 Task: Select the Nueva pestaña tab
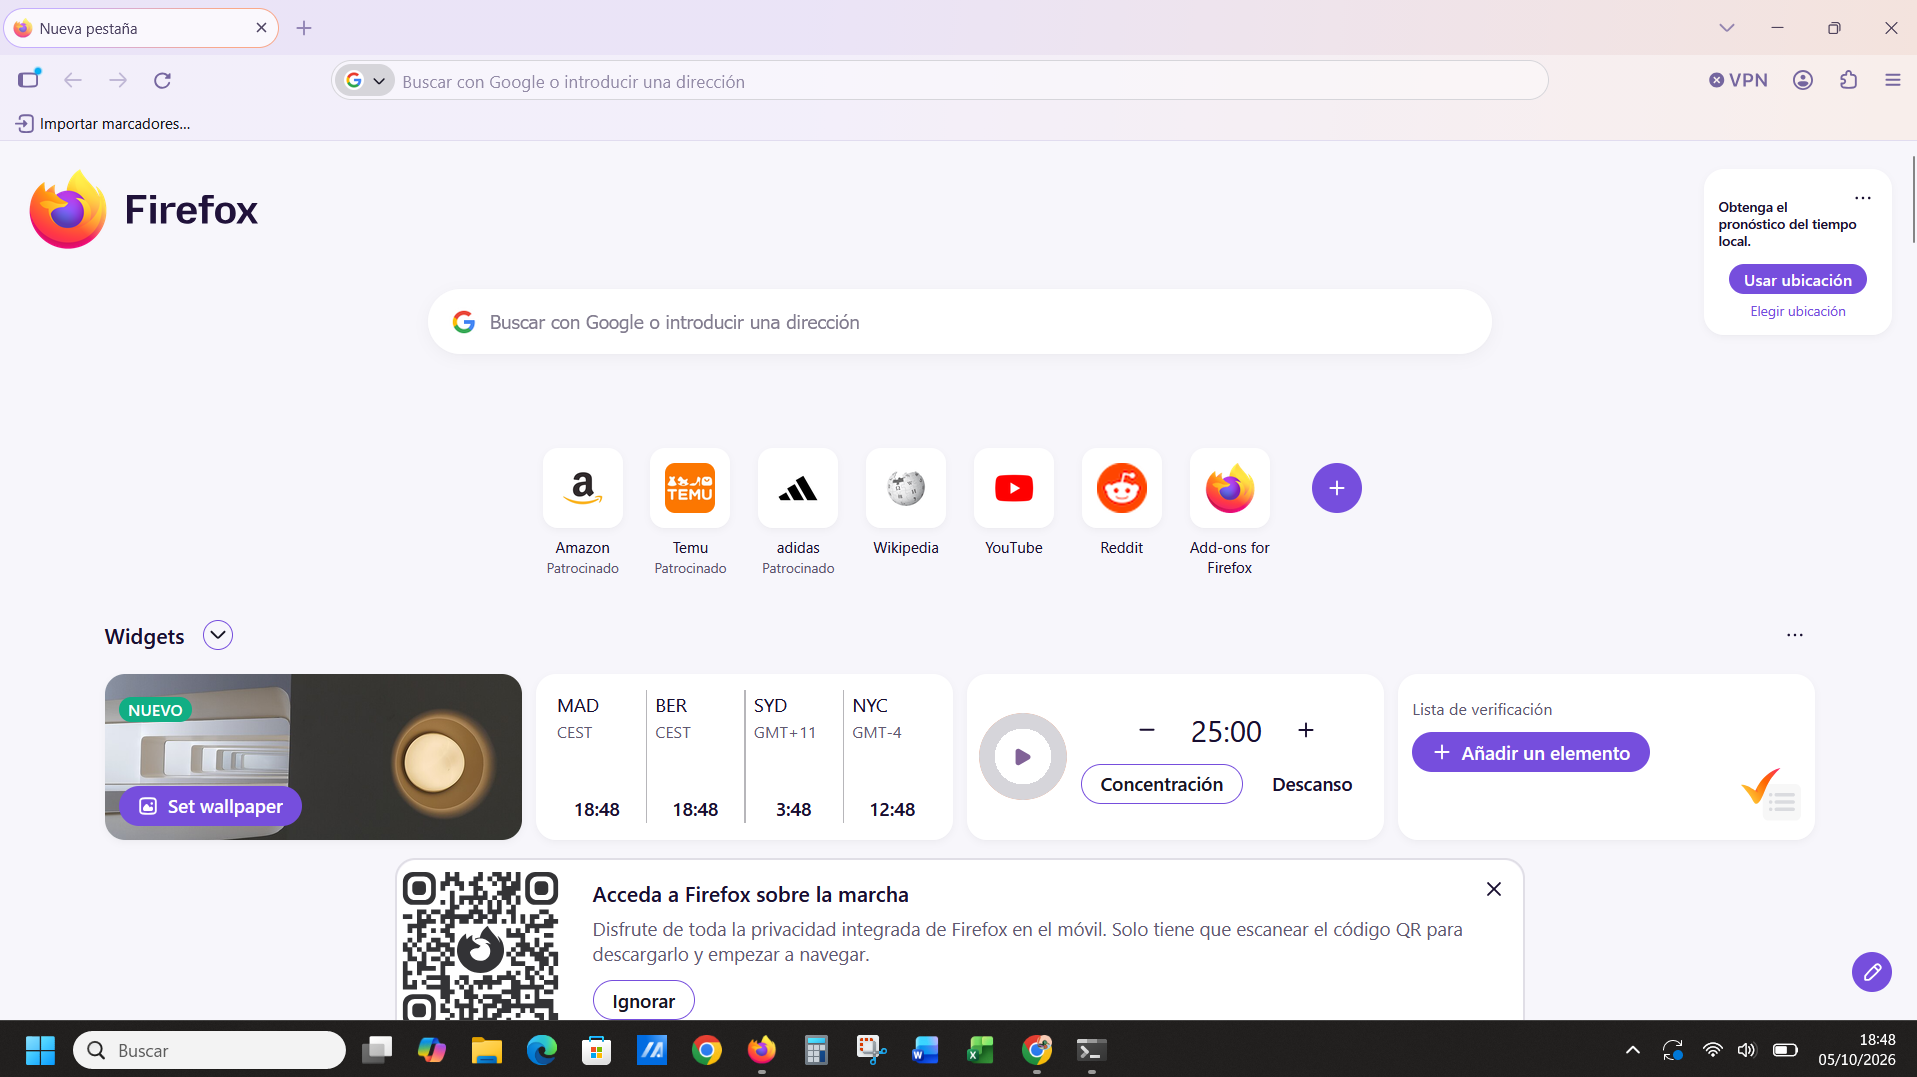tap(141, 28)
